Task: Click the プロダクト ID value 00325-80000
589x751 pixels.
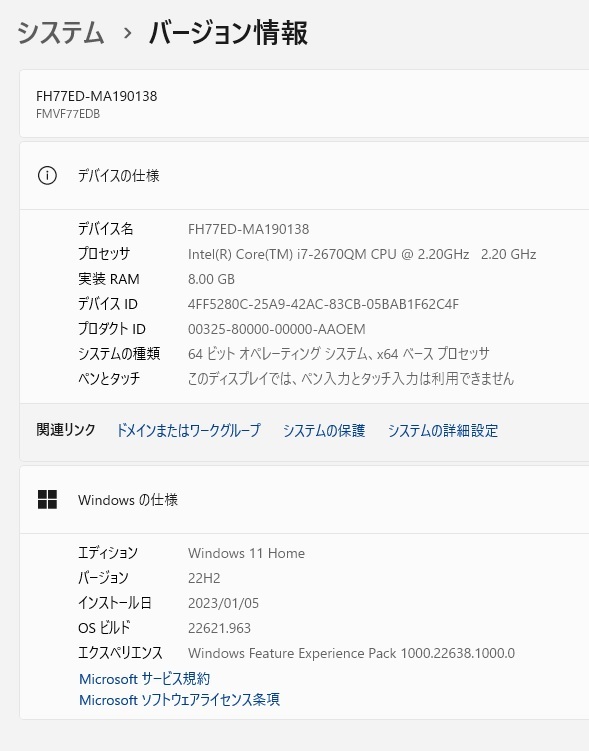Action: pos(276,329)
